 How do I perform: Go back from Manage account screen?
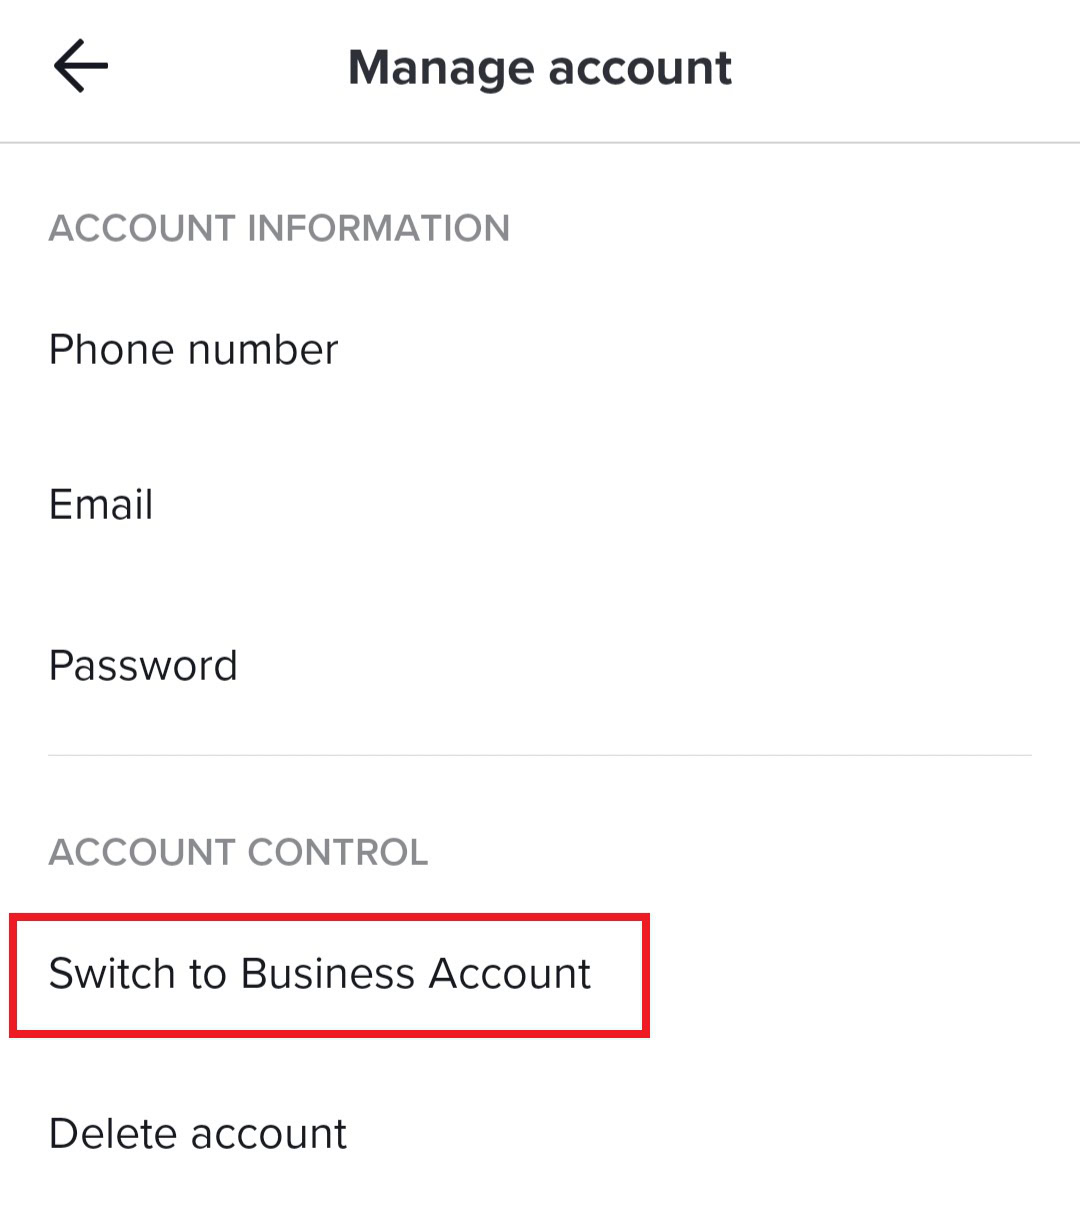coord(80,67)
